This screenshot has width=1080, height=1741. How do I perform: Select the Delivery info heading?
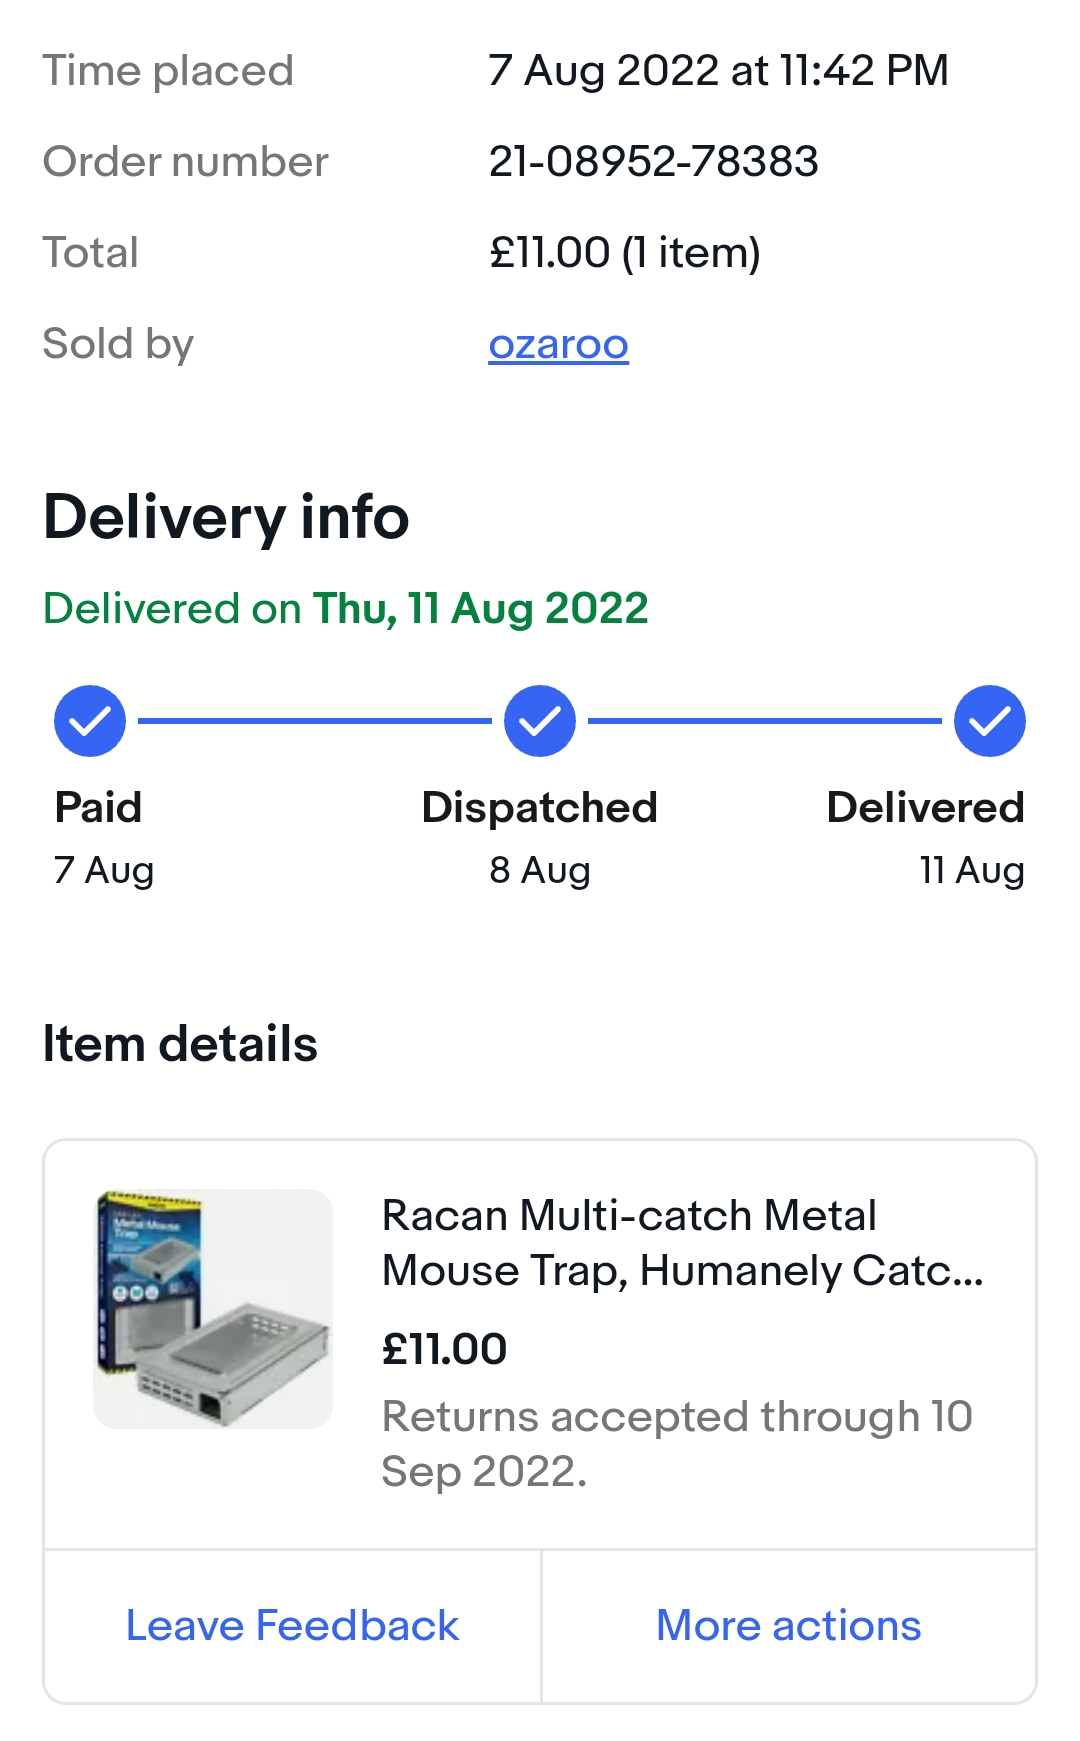click(226, 518)
